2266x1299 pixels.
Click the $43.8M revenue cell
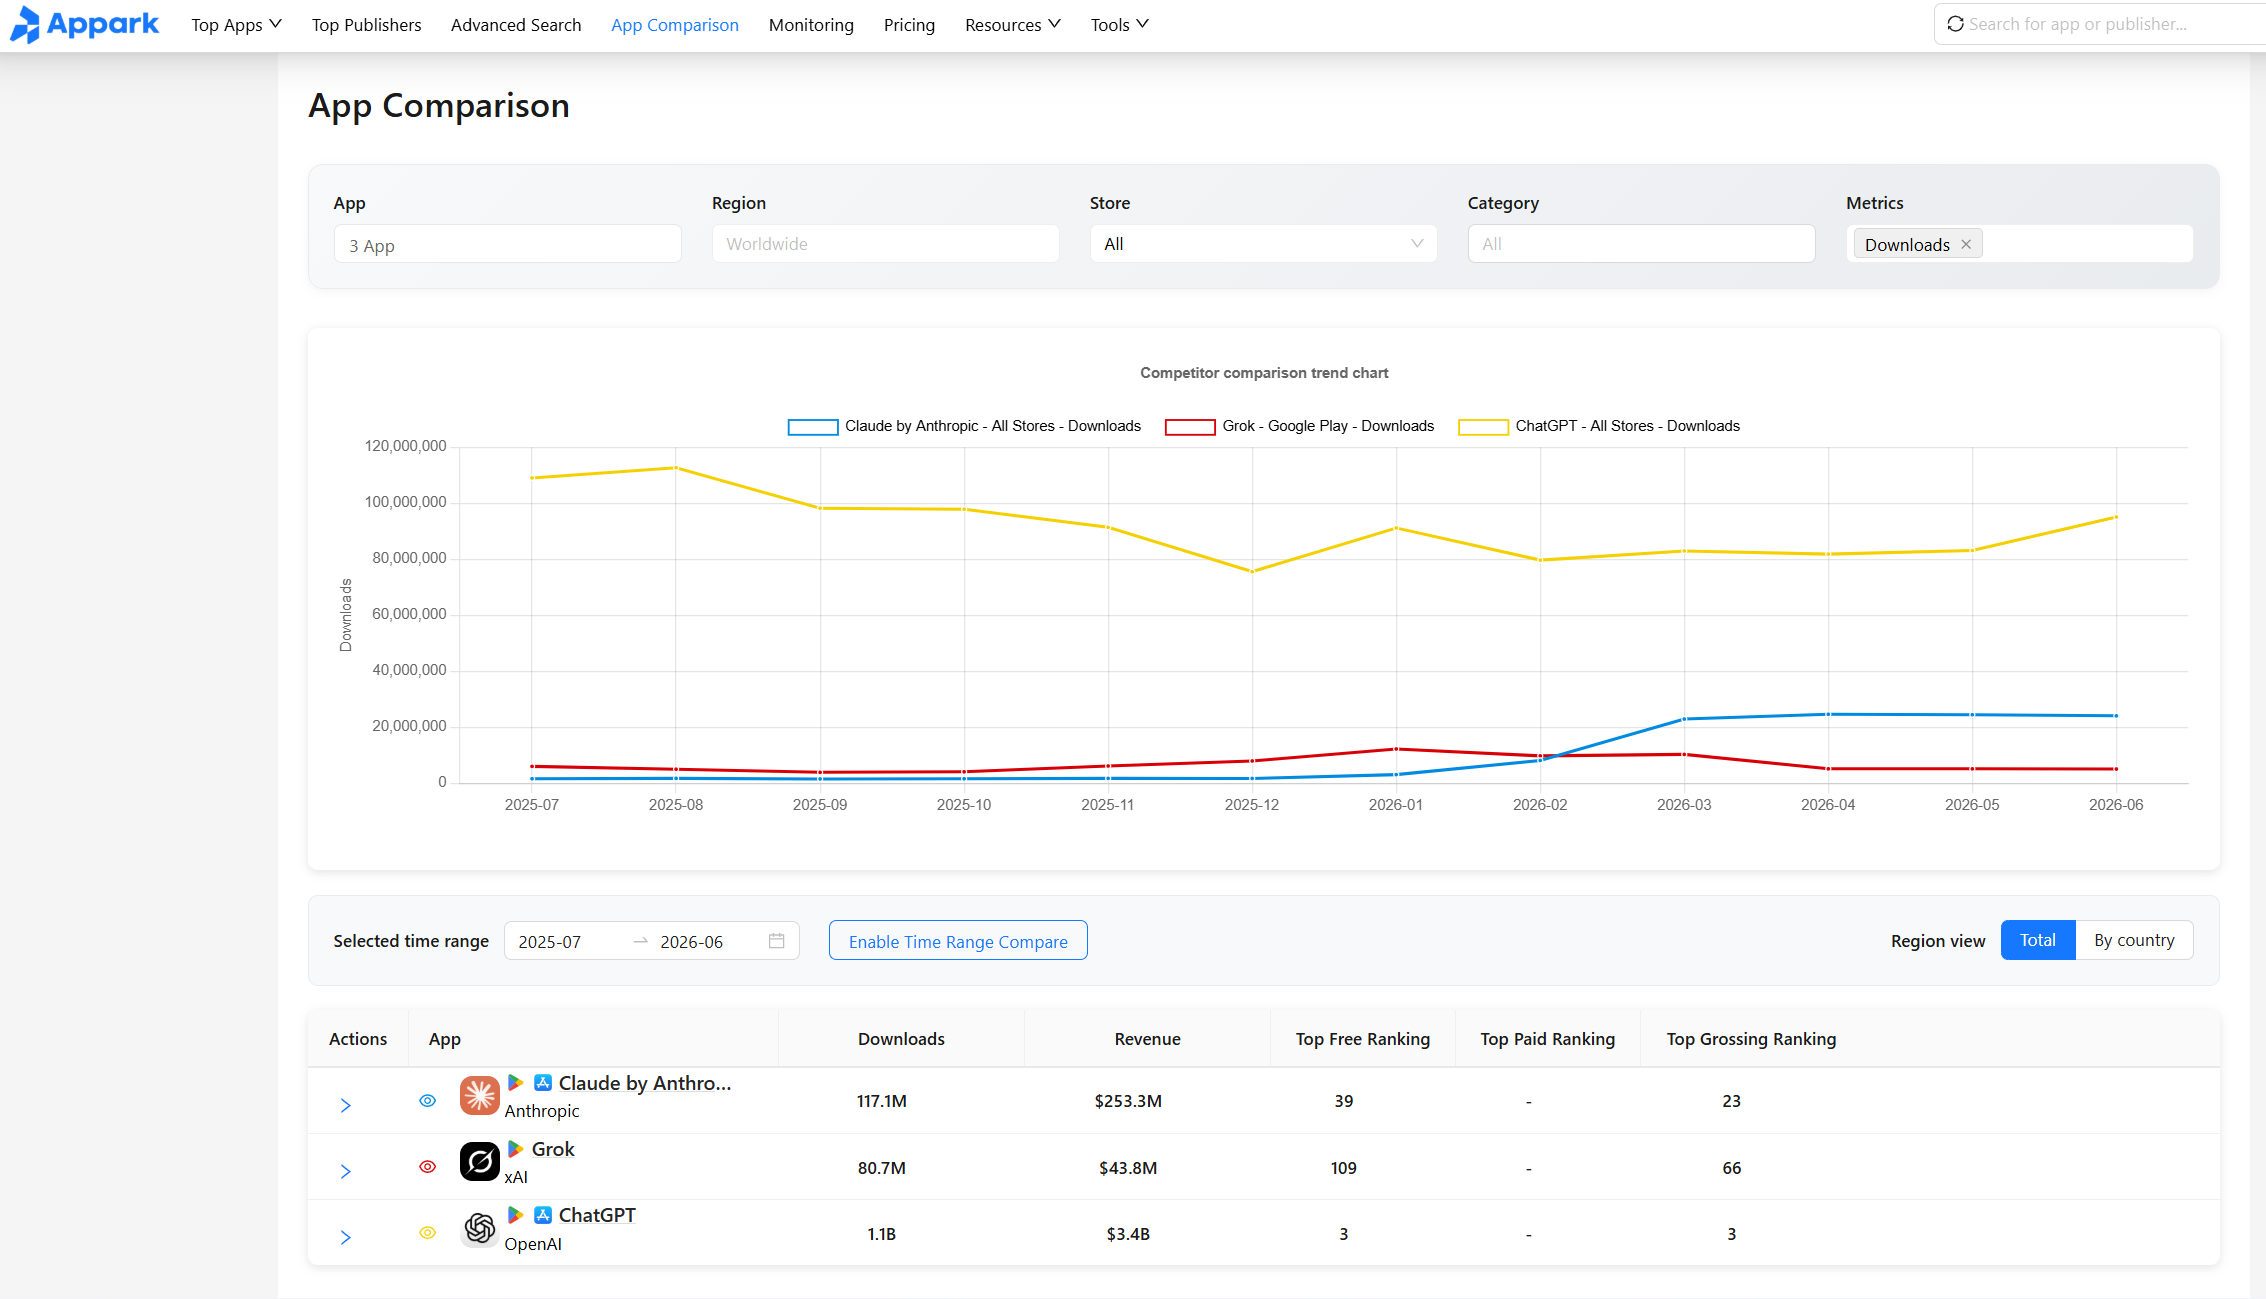(1128, 1168)
